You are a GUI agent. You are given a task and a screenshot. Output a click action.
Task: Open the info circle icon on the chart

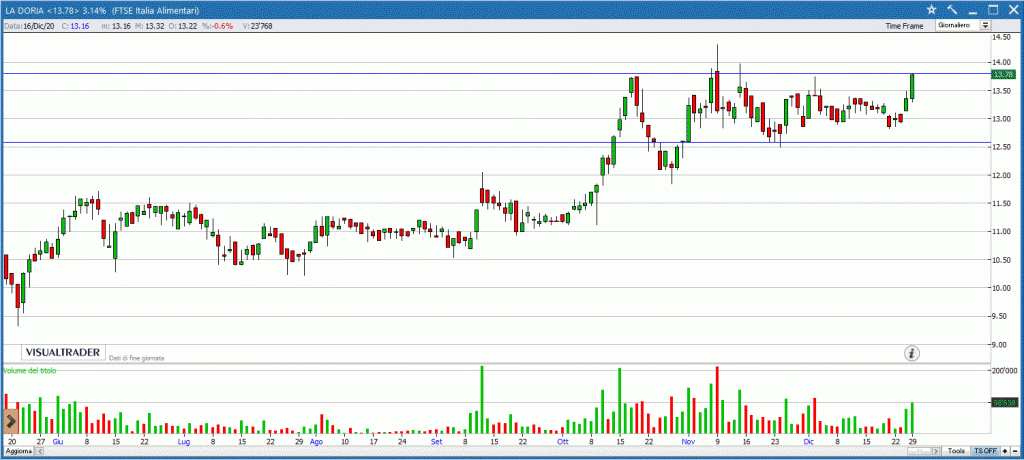(912, 353)
